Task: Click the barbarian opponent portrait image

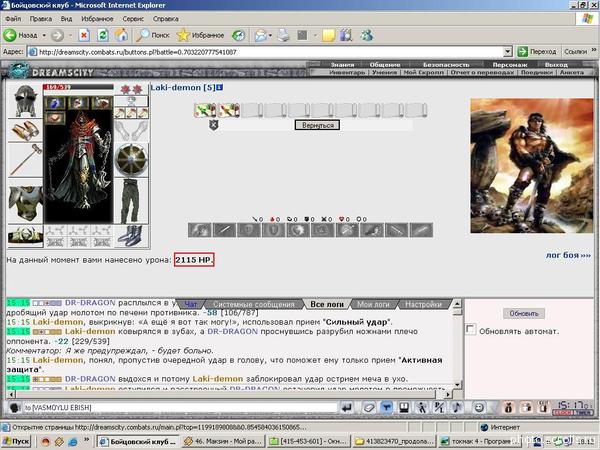Action: 532,166
